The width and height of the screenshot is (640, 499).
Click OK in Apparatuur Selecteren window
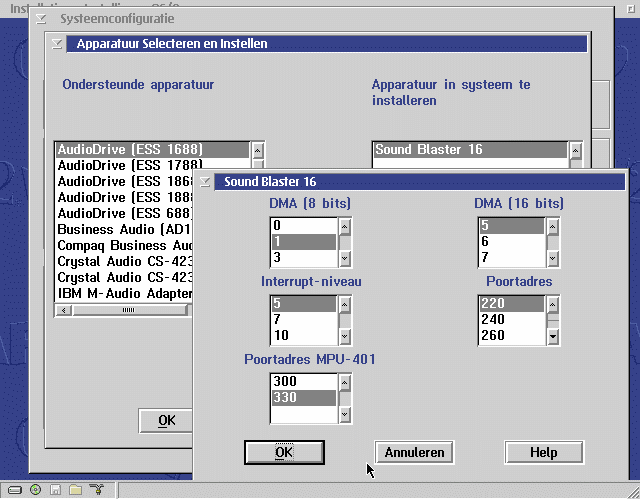(167, 420)
